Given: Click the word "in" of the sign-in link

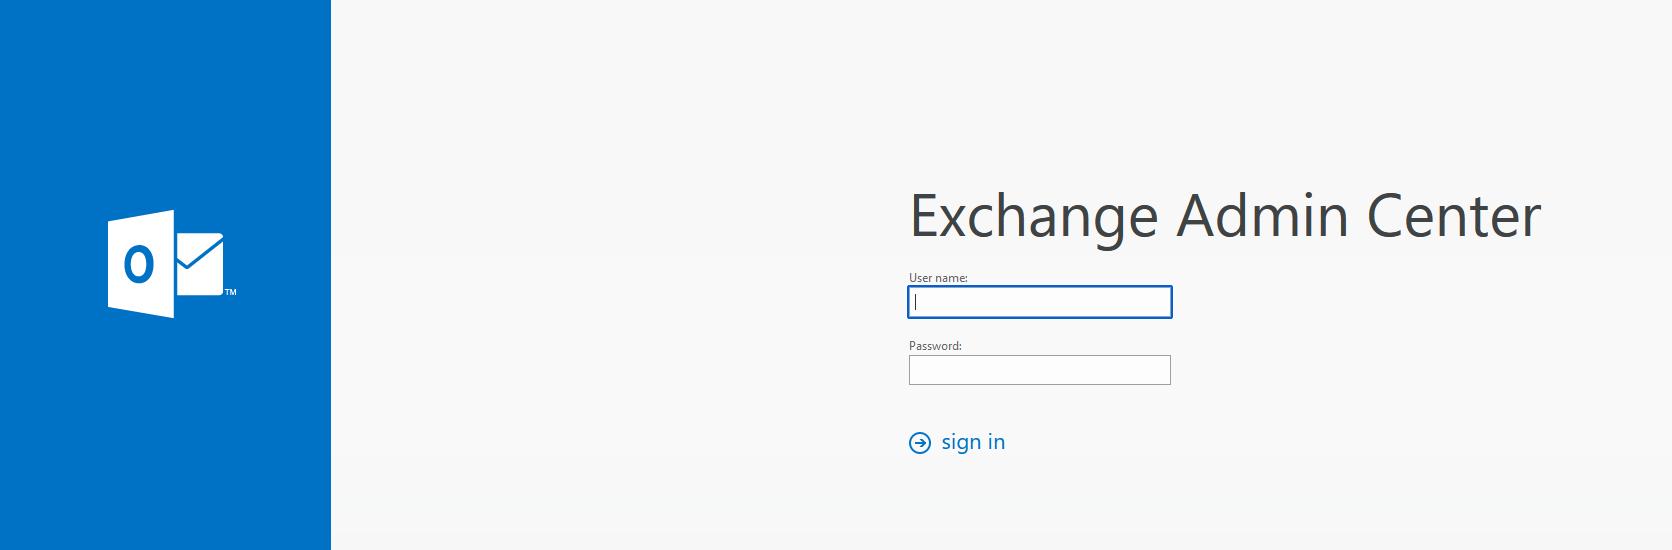Looking at the screenshot, I should pos(996,442).
